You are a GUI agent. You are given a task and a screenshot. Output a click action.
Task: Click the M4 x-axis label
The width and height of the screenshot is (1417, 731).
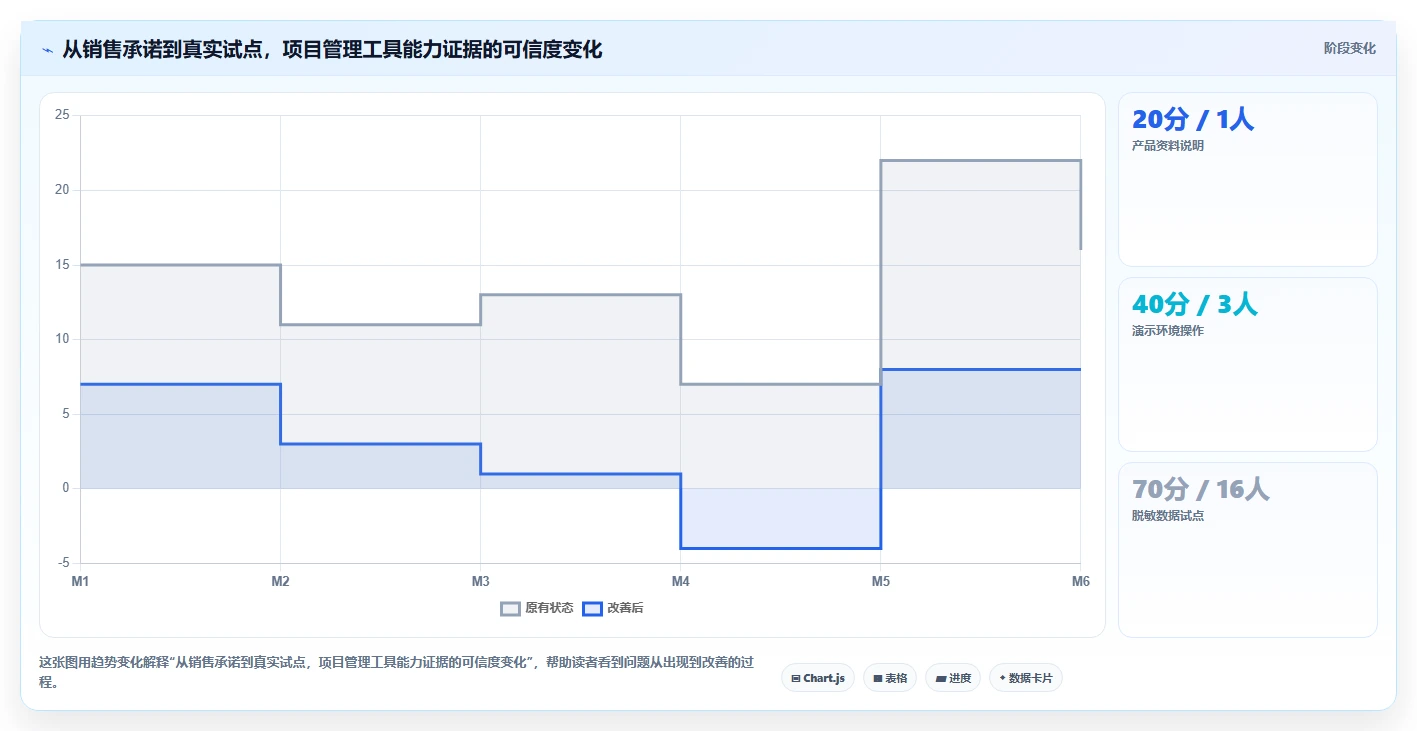pos(680,581)
